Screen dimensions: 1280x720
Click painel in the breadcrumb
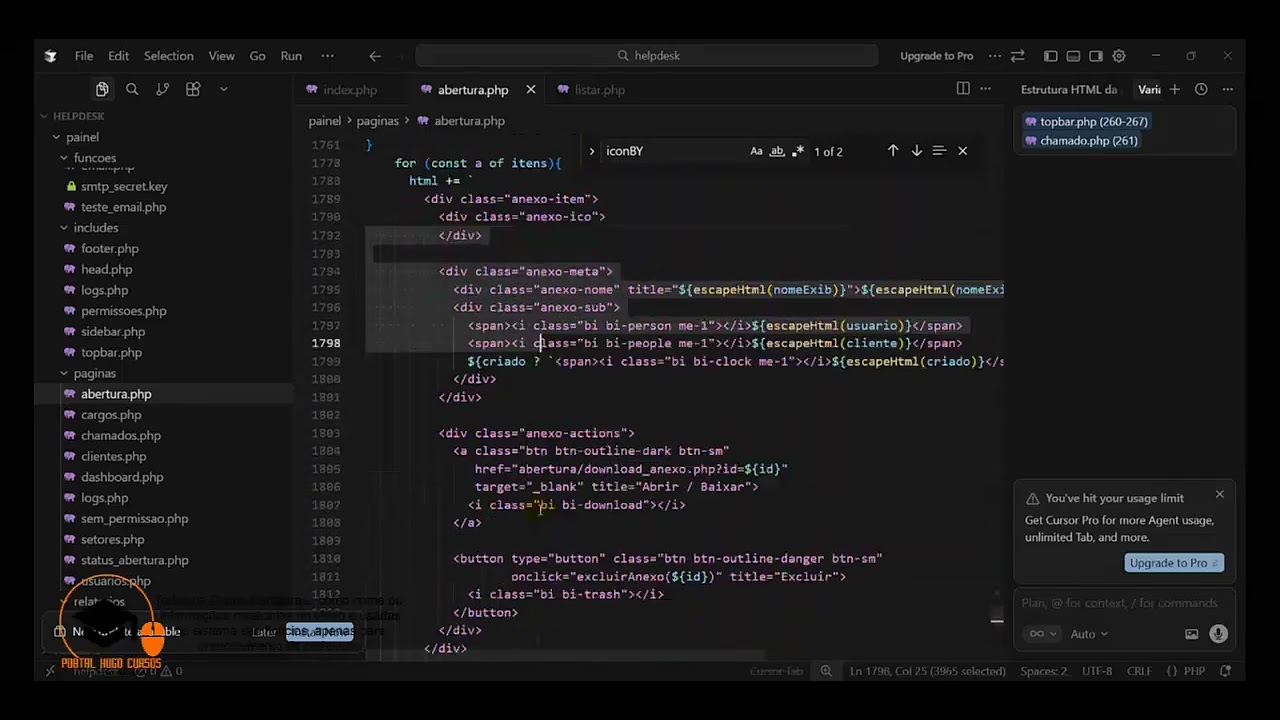(x=325, y=121)
